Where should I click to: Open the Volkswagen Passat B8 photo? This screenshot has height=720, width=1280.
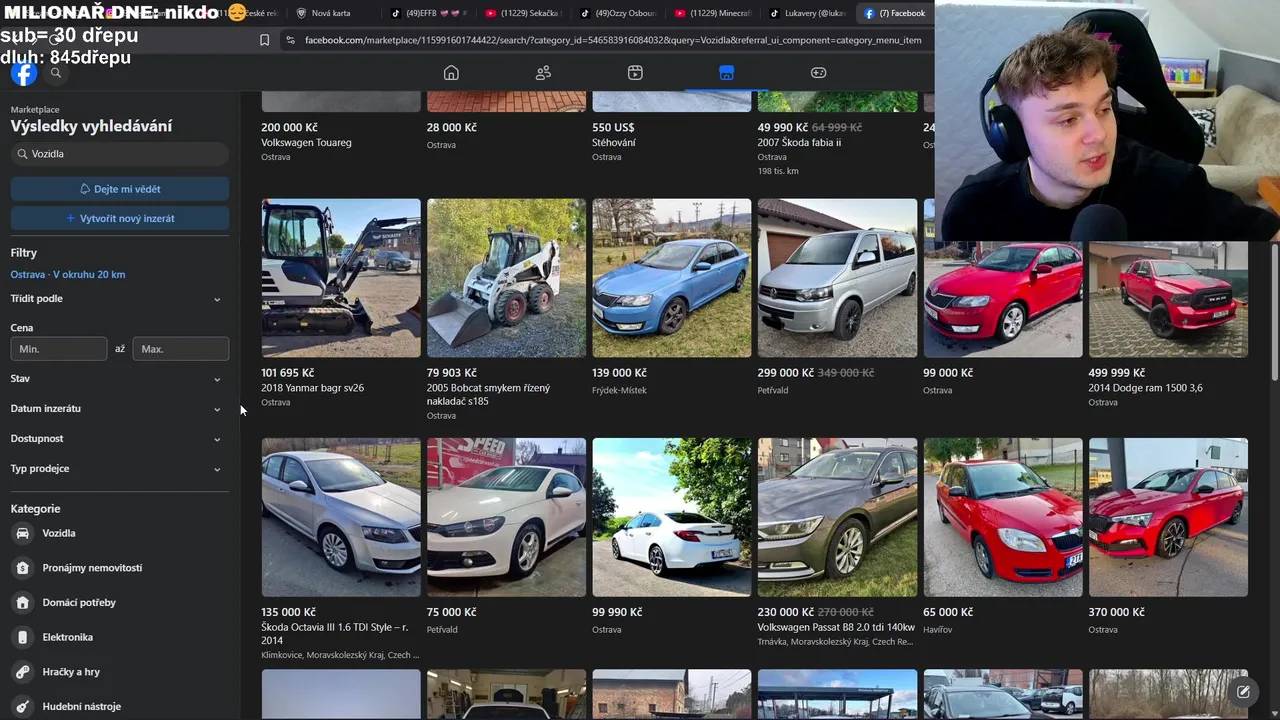click(x=837, y=517)
